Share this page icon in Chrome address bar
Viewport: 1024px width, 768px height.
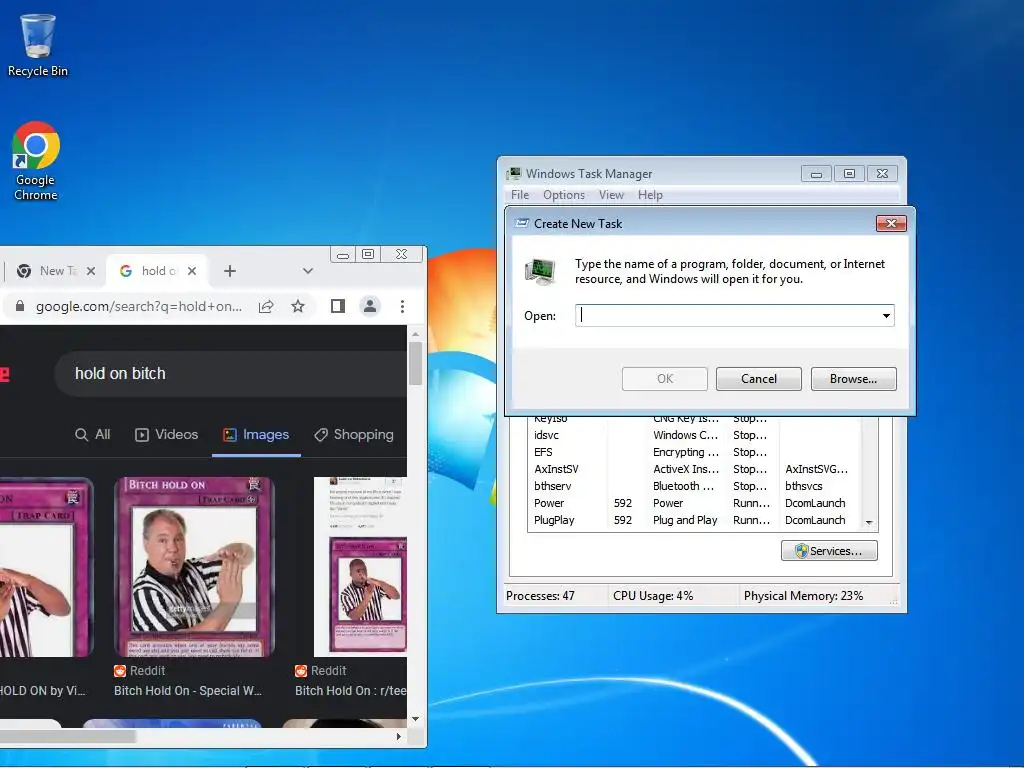coord(266,306)
